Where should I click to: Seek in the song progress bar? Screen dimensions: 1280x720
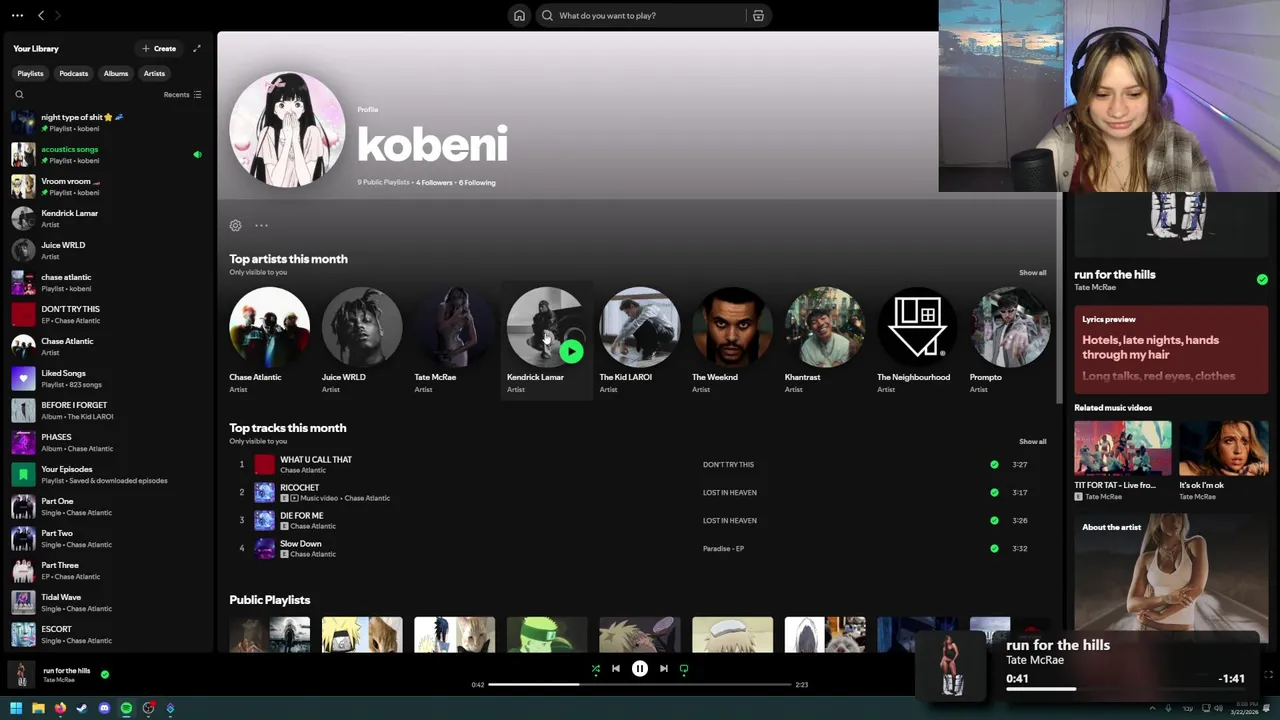[x=640, y=684]
